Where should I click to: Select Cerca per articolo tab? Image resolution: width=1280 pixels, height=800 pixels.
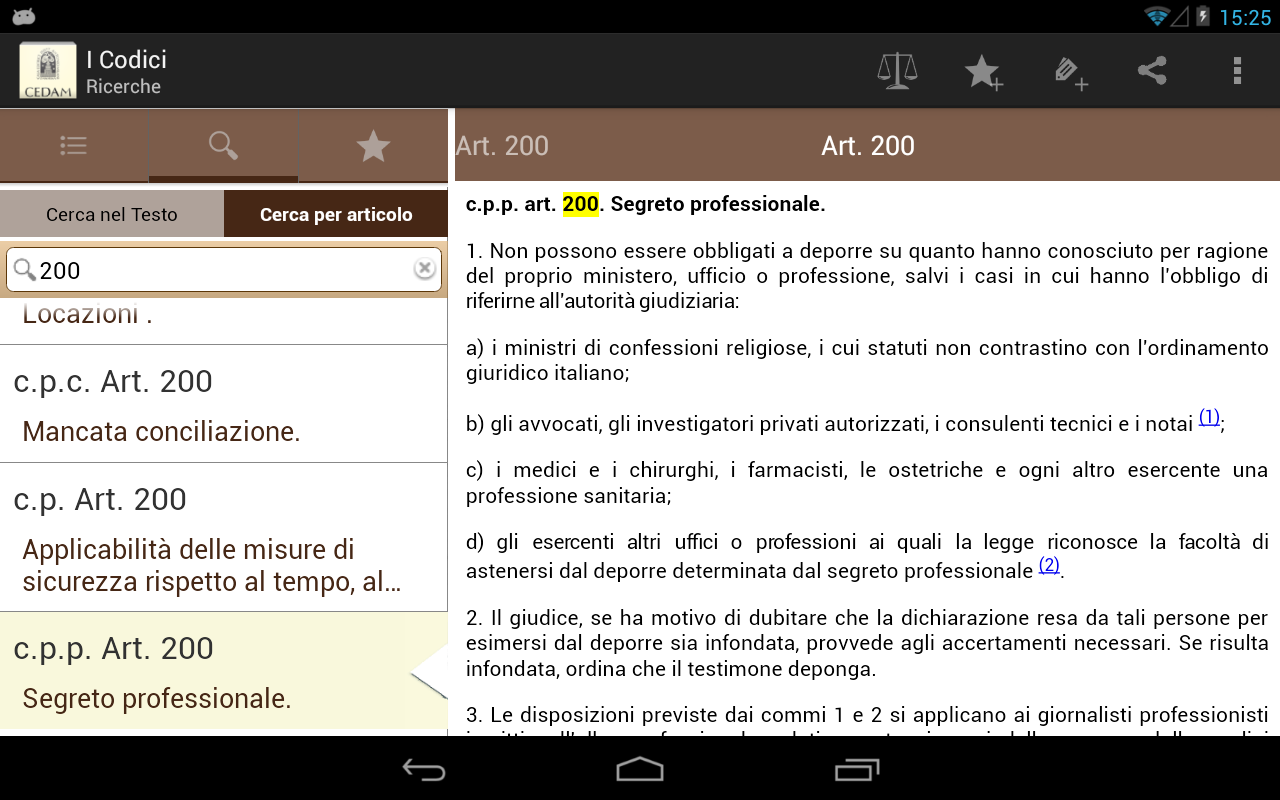coord(336,214)
